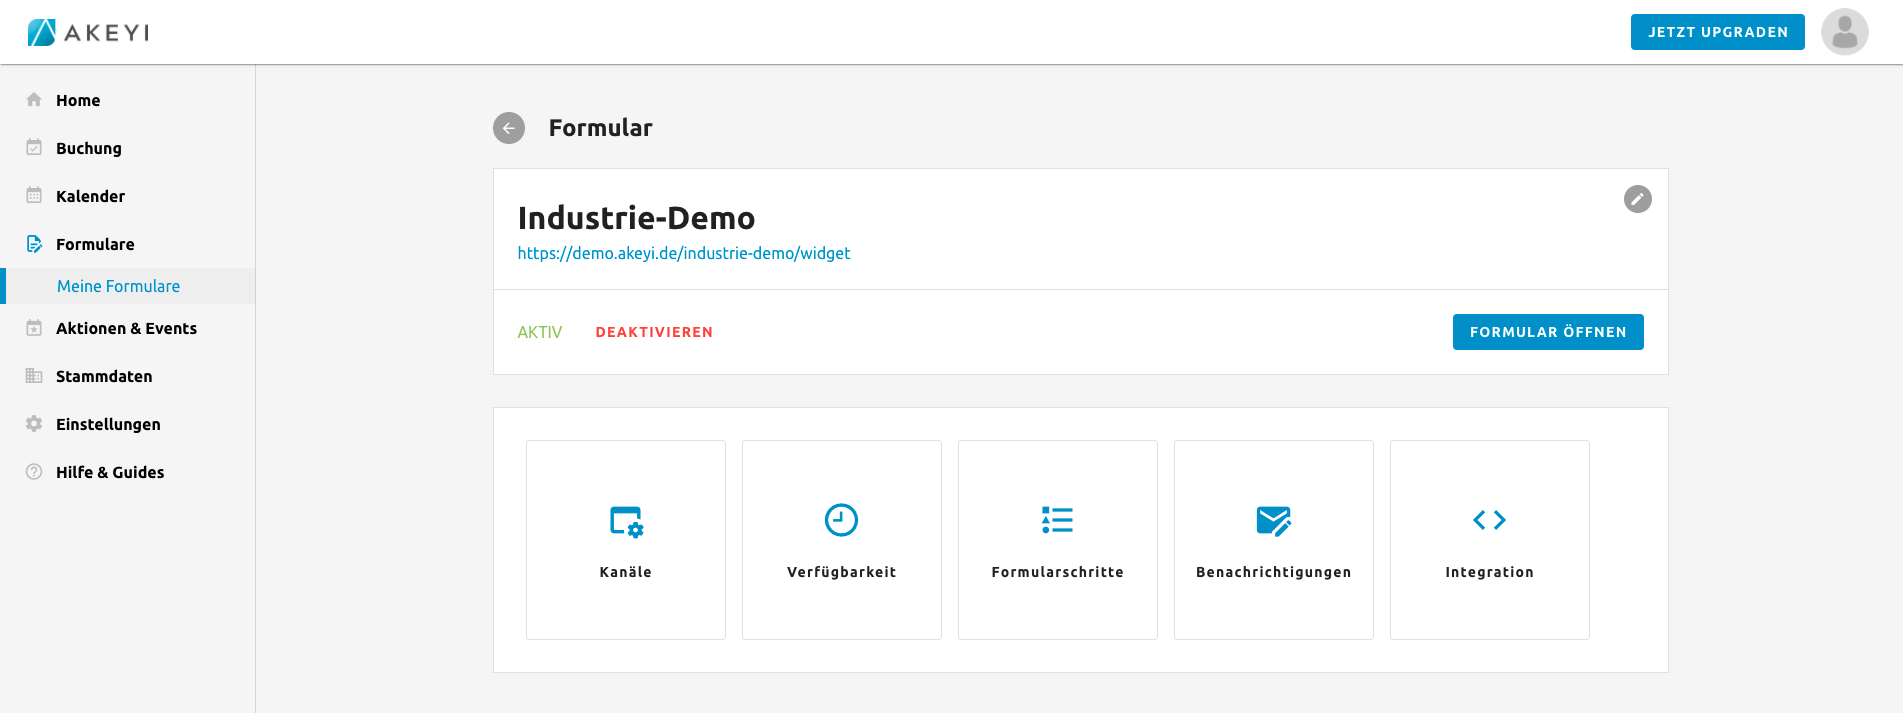Open Kalender in the sidebar

[x=90, y=196]
